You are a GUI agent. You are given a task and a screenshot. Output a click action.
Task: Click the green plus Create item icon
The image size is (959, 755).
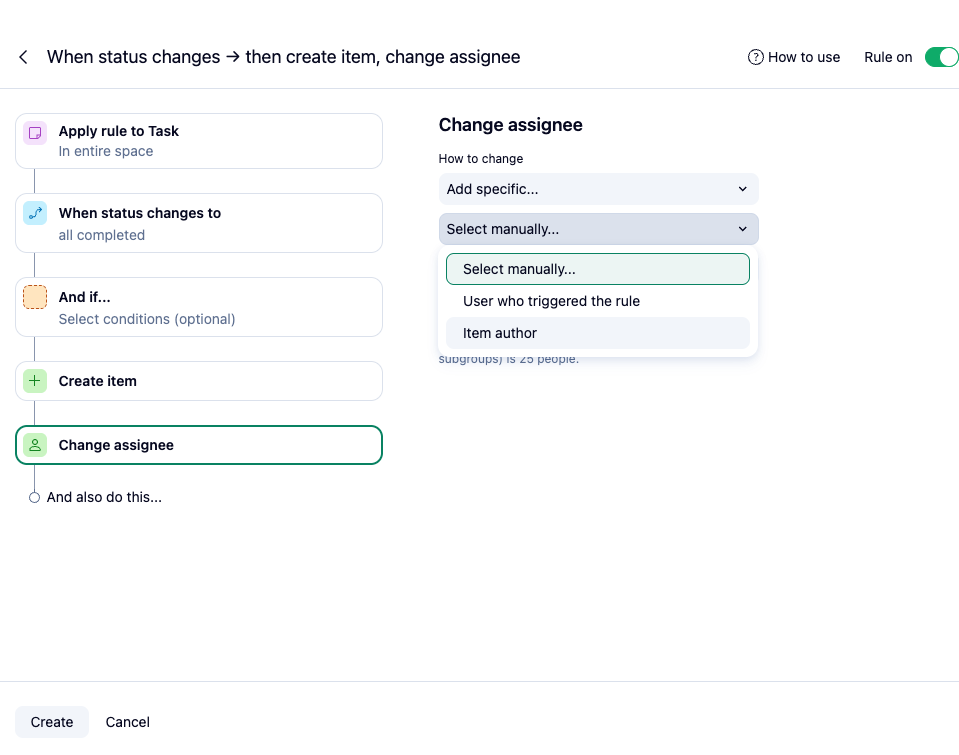(35, 381)
